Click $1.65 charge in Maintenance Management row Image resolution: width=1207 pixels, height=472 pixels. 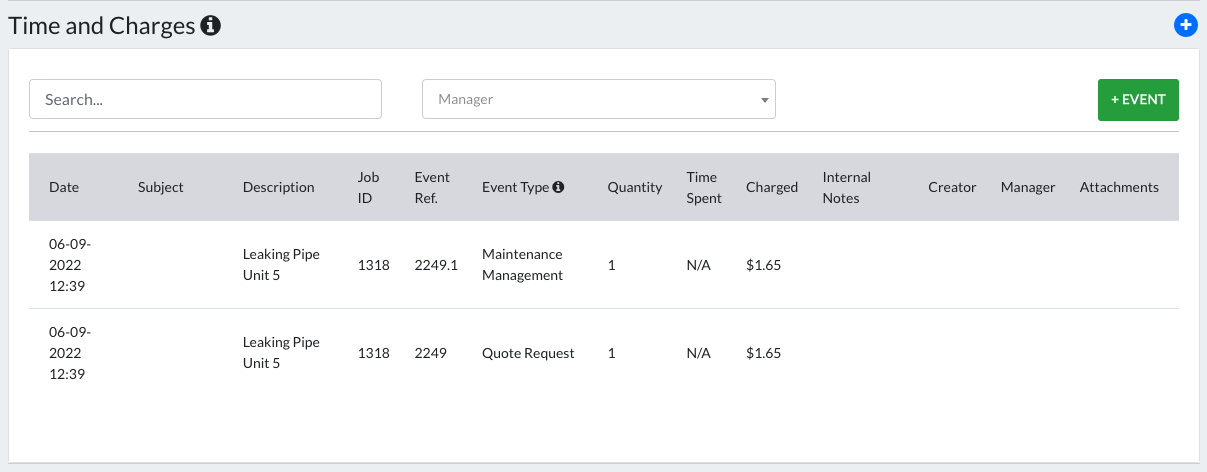click(x=764, y=265)
